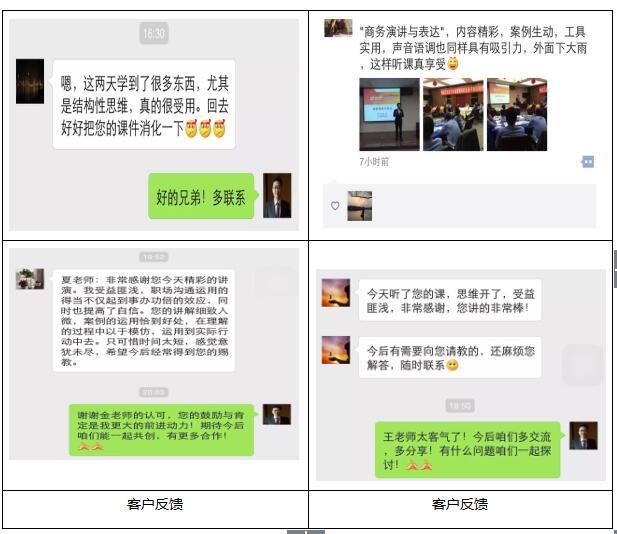Open first lecture photo in the Moments post
617x534 pixels.
click(388, 115)
